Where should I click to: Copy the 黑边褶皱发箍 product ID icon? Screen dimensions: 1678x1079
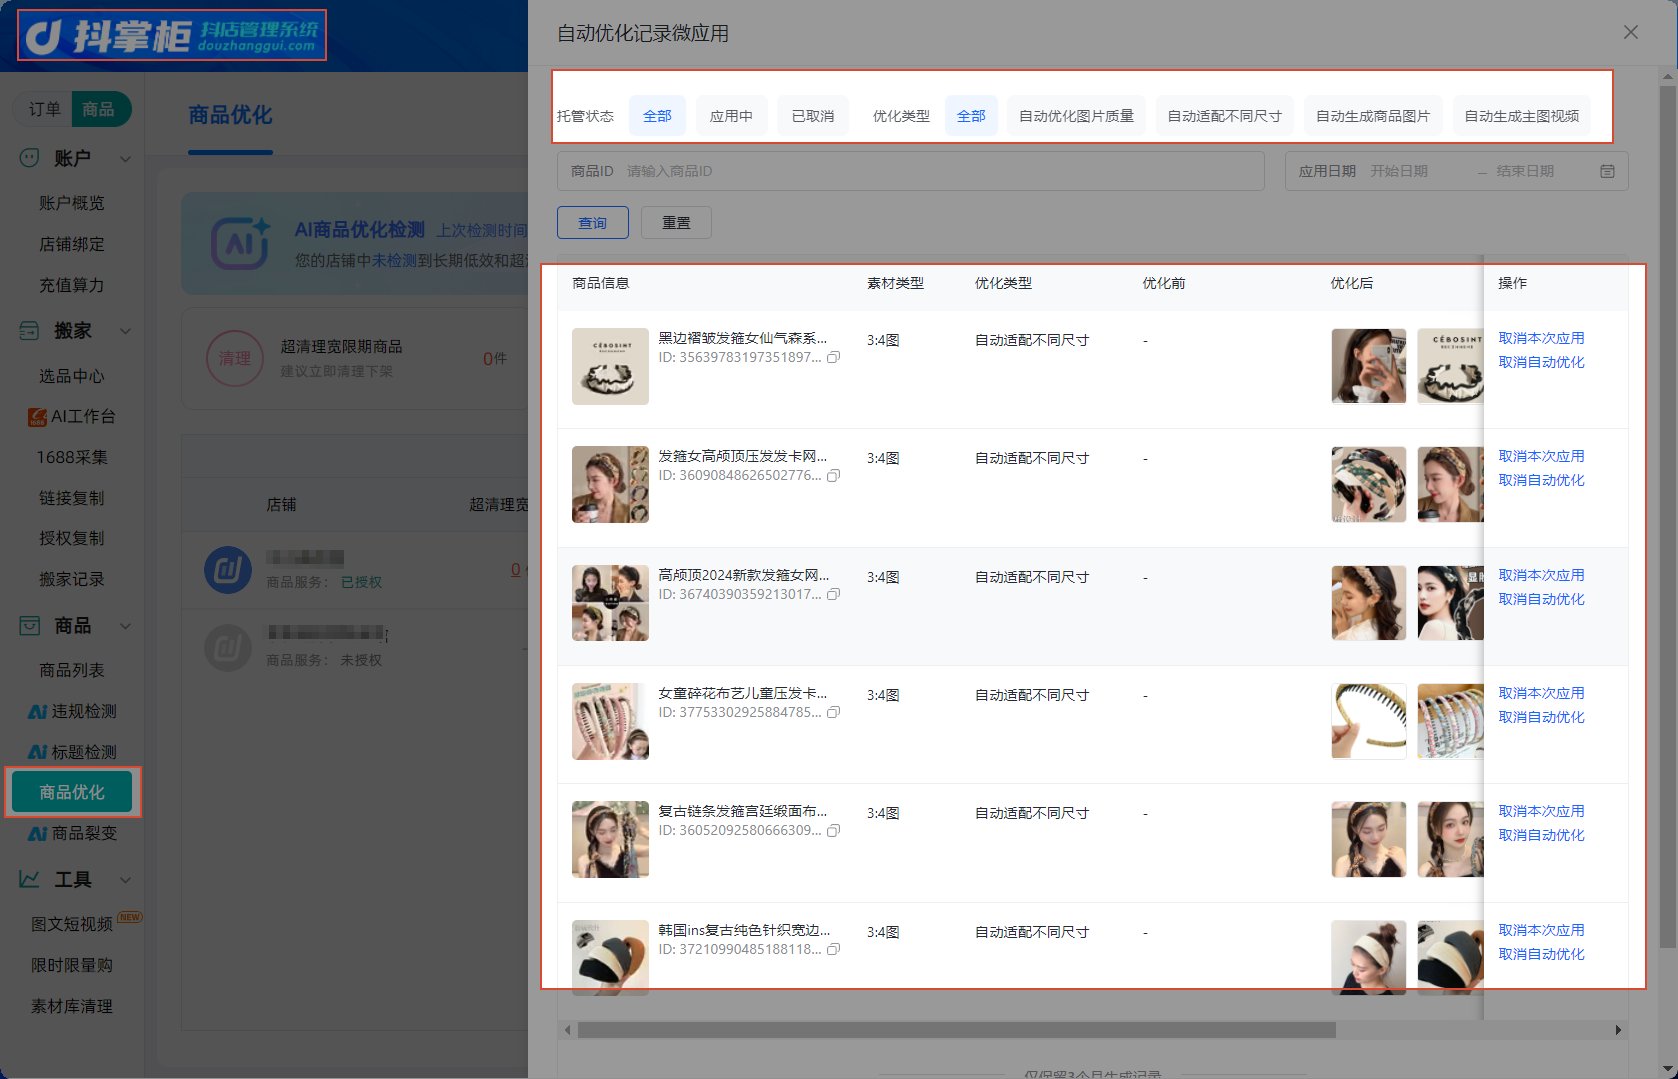click(x=833, y=357)
